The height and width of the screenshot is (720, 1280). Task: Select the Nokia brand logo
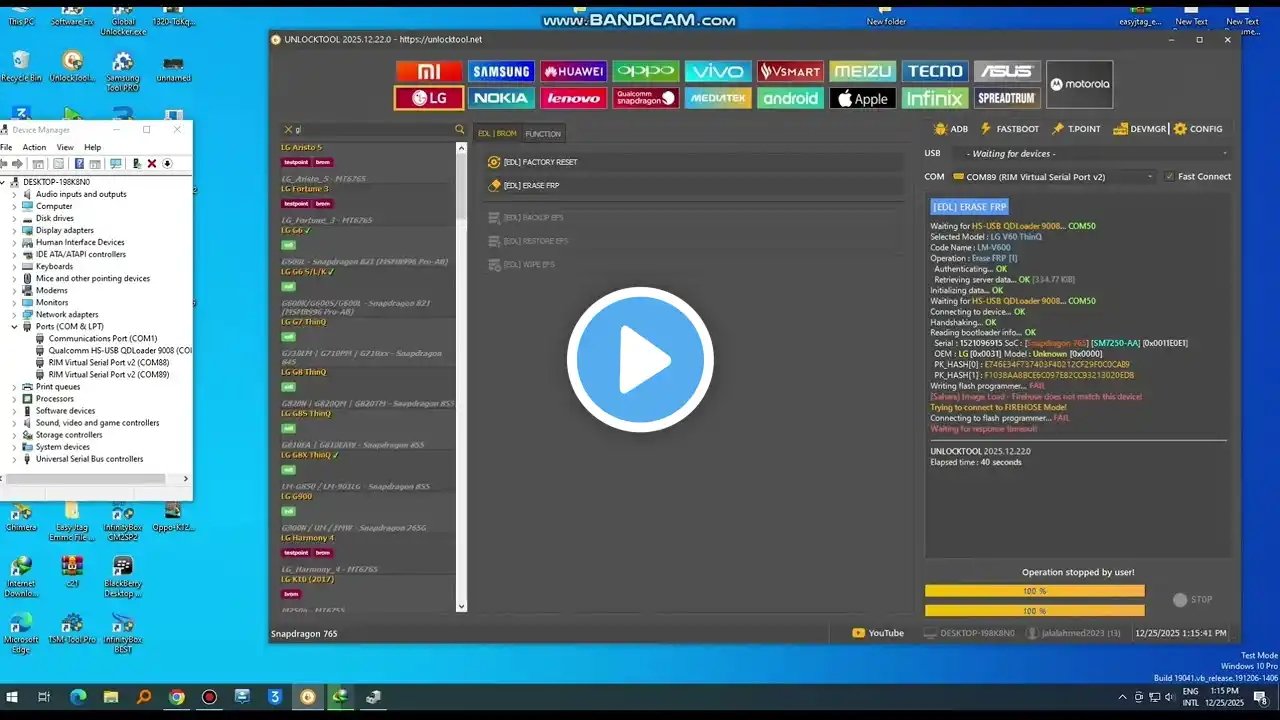click(502, 98)
